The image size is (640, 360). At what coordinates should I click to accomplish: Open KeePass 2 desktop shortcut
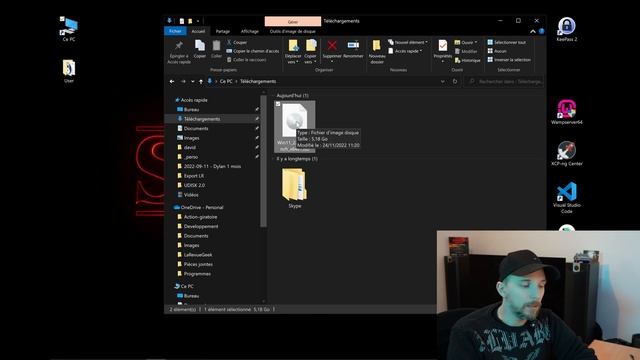[567, 29]
